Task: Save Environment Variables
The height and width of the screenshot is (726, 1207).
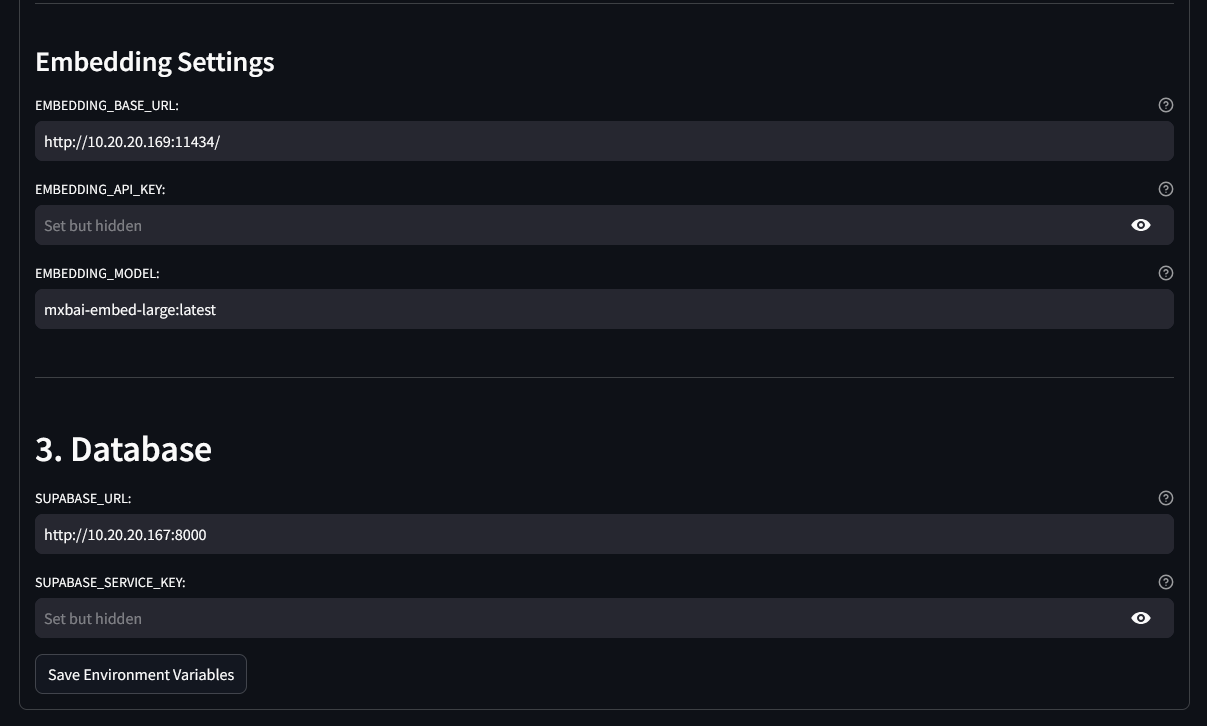Action: point(141,674)
